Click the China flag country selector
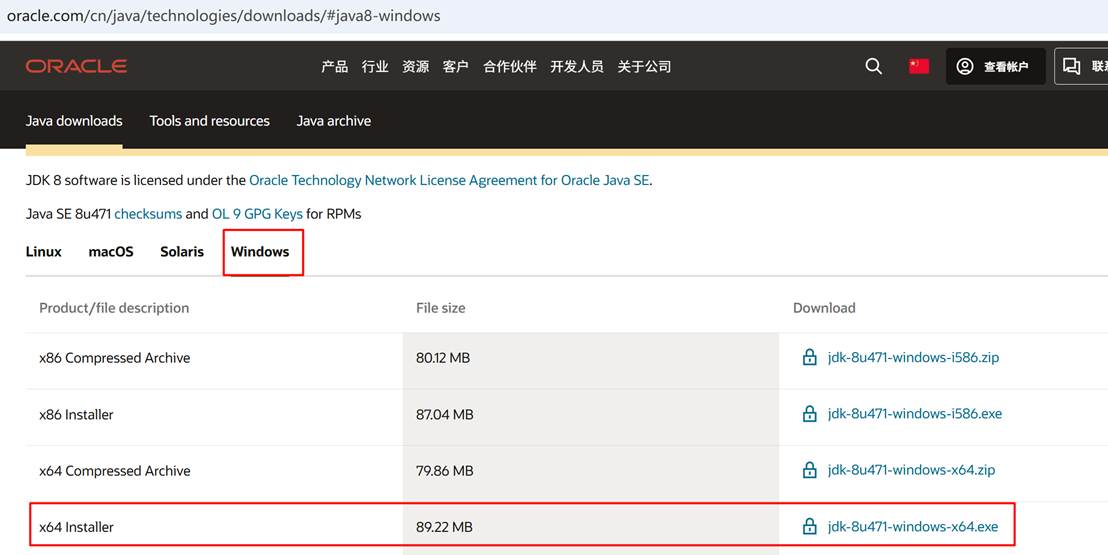1108x555 pixels. (919, 66)
